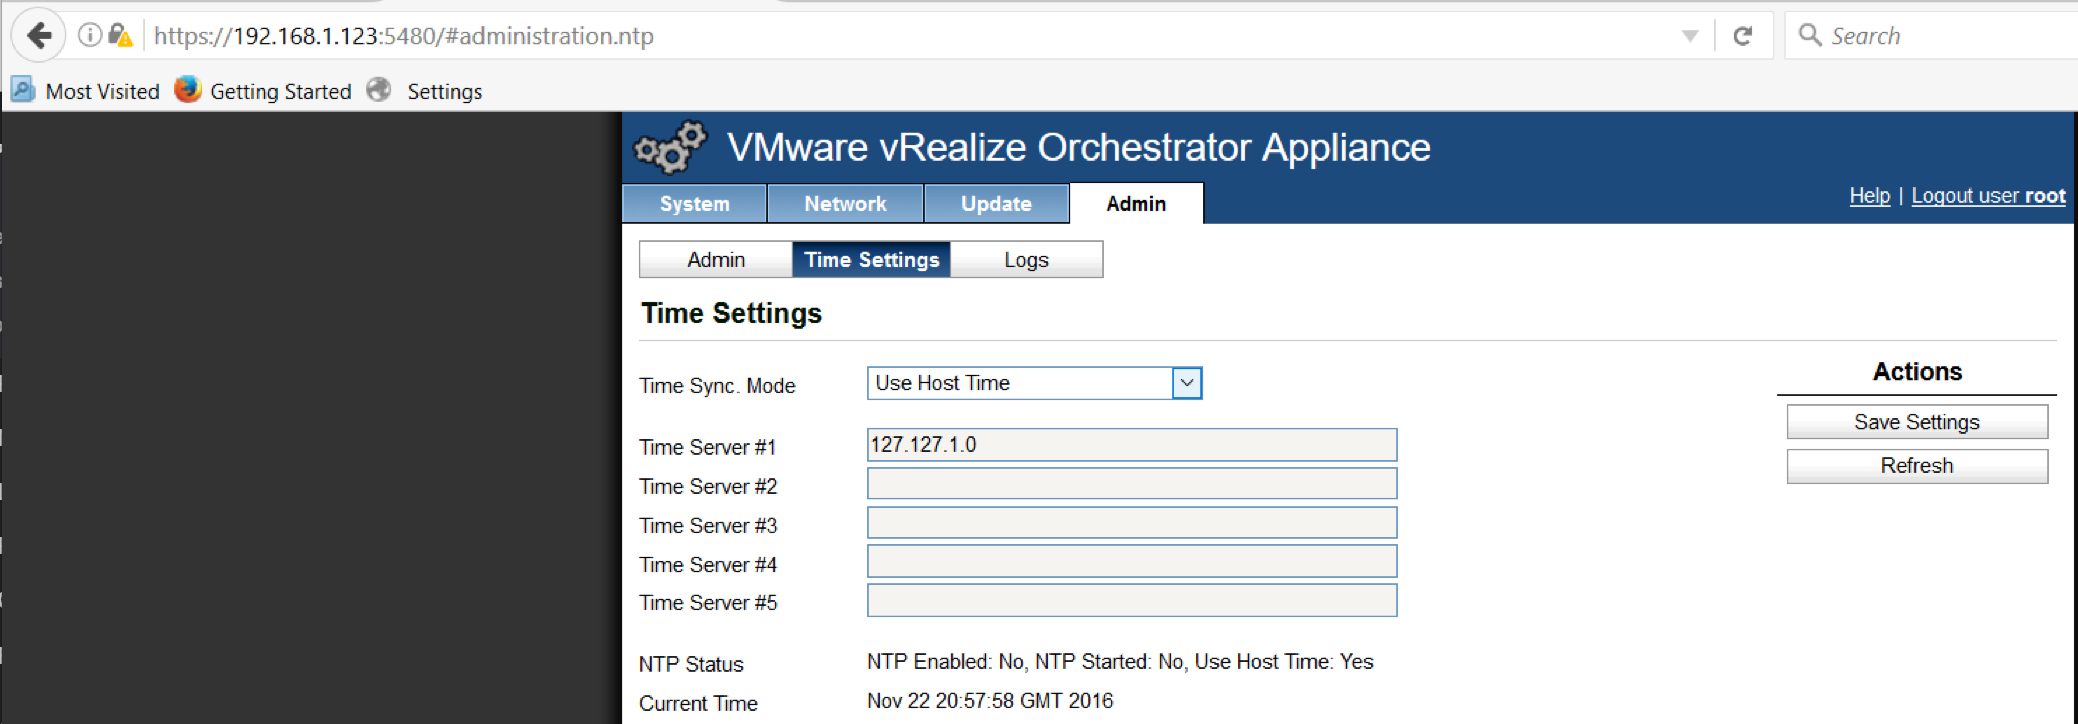Click Time Server #3 field
2078x724 pixels.
pos(1132,523)
